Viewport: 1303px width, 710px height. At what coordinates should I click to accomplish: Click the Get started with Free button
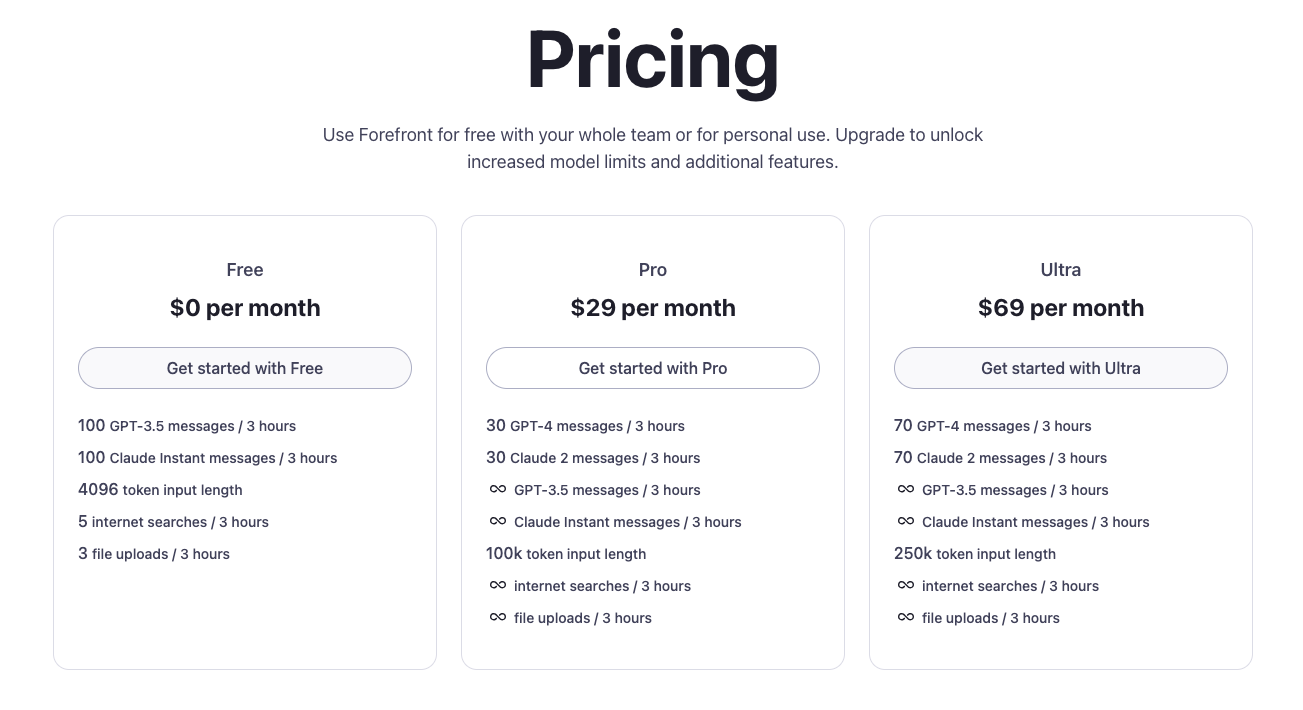pos(245,368)
